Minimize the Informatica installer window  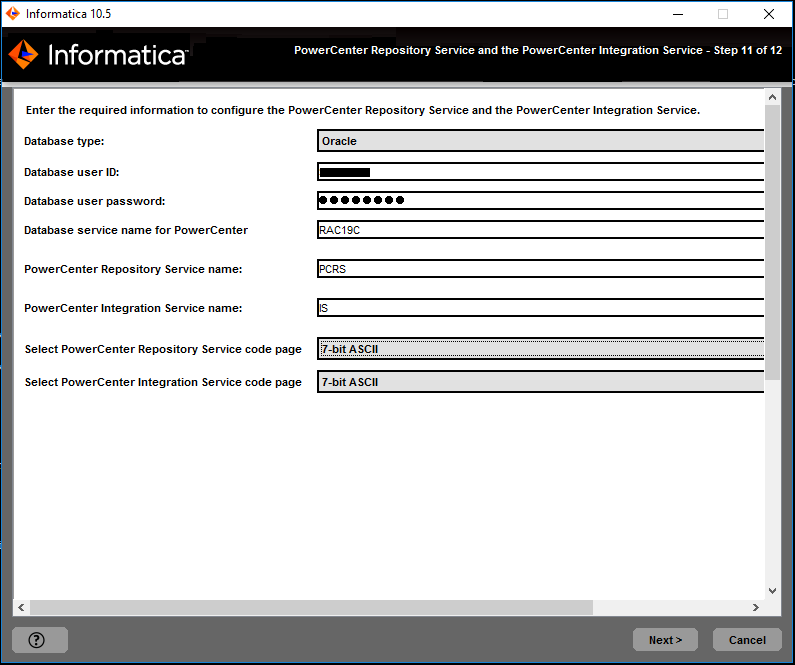coord(678,14)
